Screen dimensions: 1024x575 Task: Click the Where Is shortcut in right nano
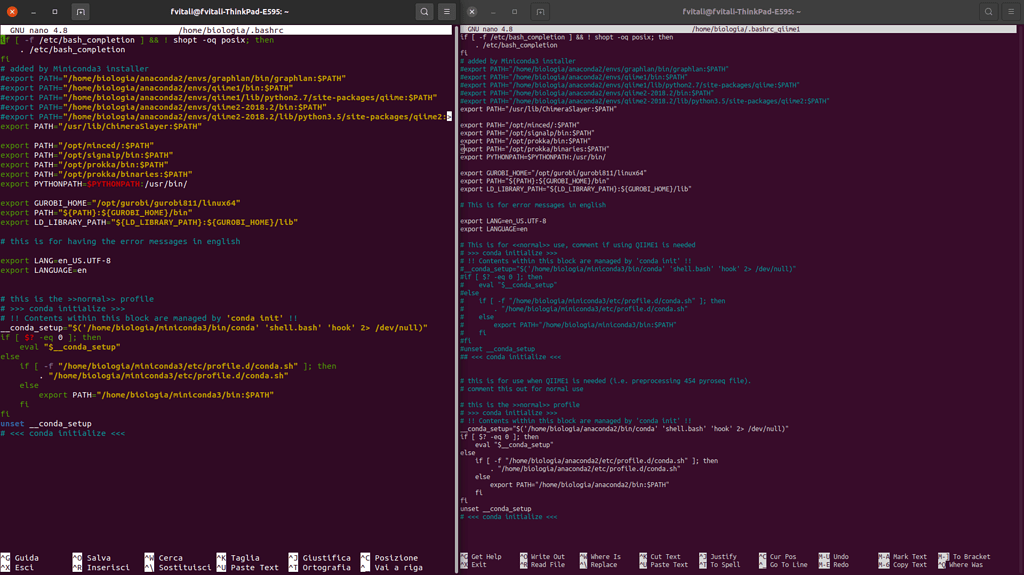pyautogui.click(x=605, y=557)
